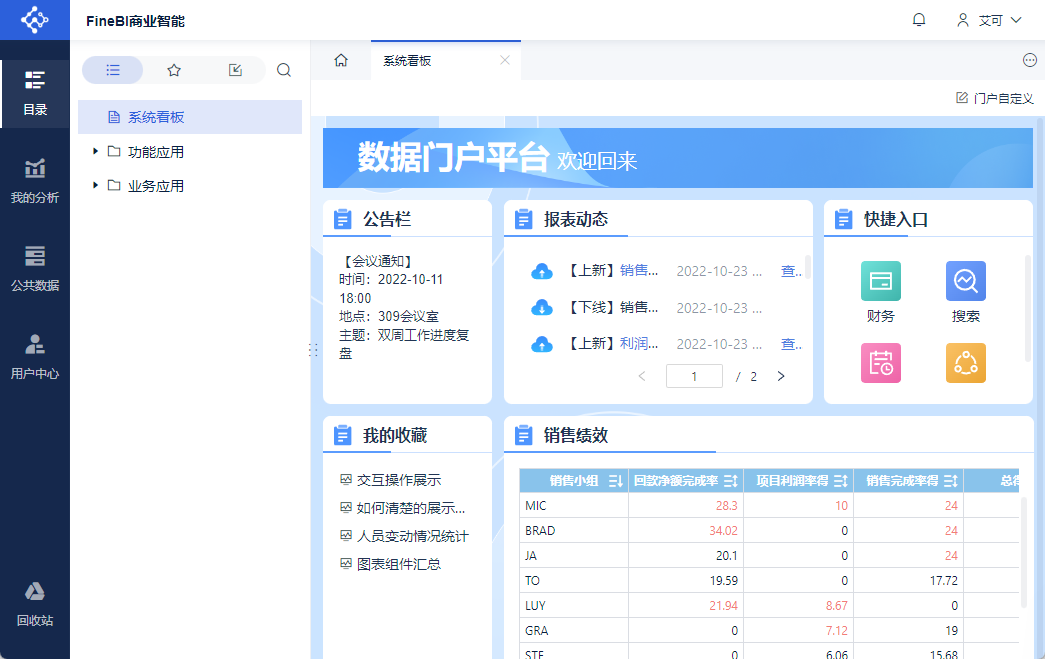Open the search icon in directory panel
1045x659 pixels.
tap(284, 70)
